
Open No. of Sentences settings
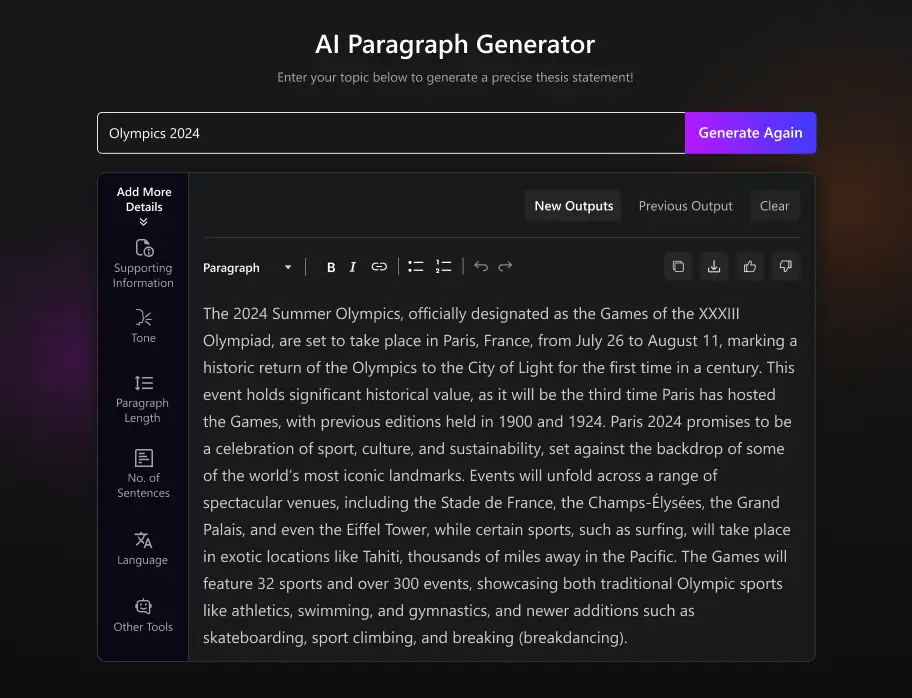(x=143, y=474)
